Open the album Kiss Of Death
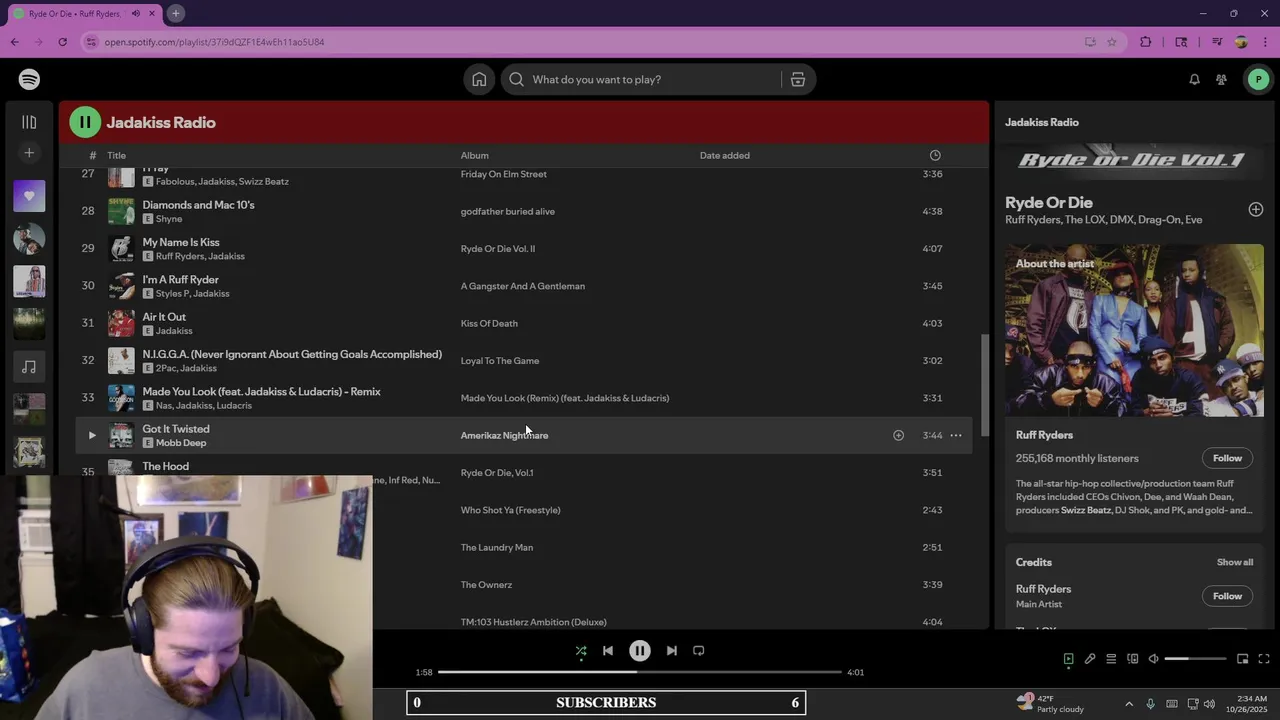Viewport: 1280px width, 720px height. click(x=489, y=323)
